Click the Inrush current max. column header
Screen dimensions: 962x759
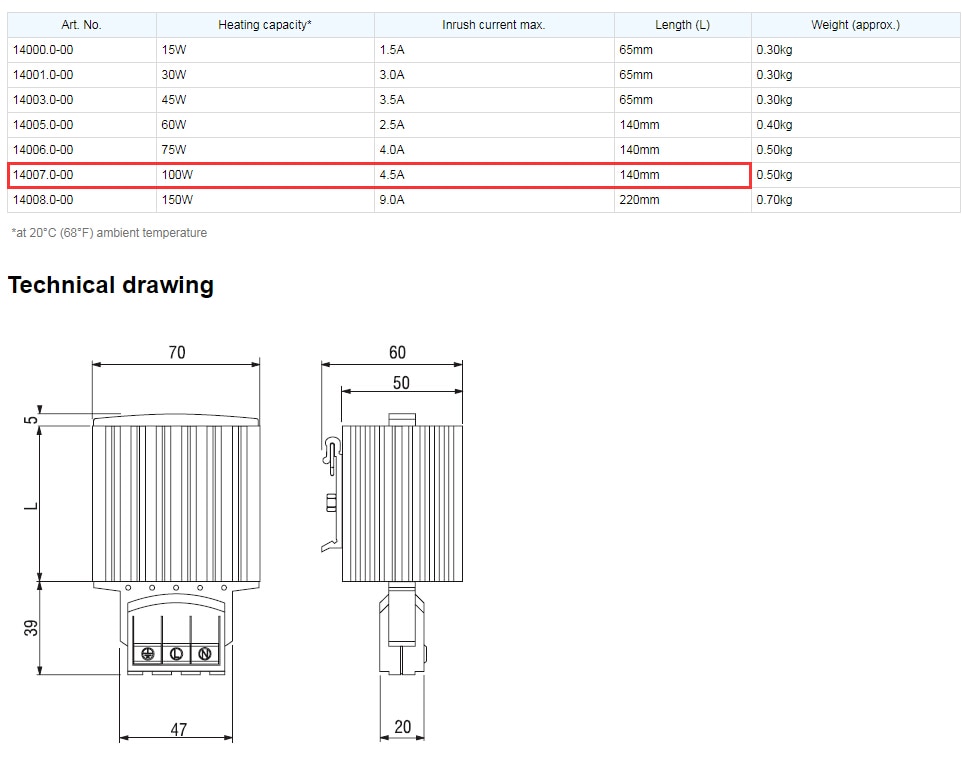[492, 24]
